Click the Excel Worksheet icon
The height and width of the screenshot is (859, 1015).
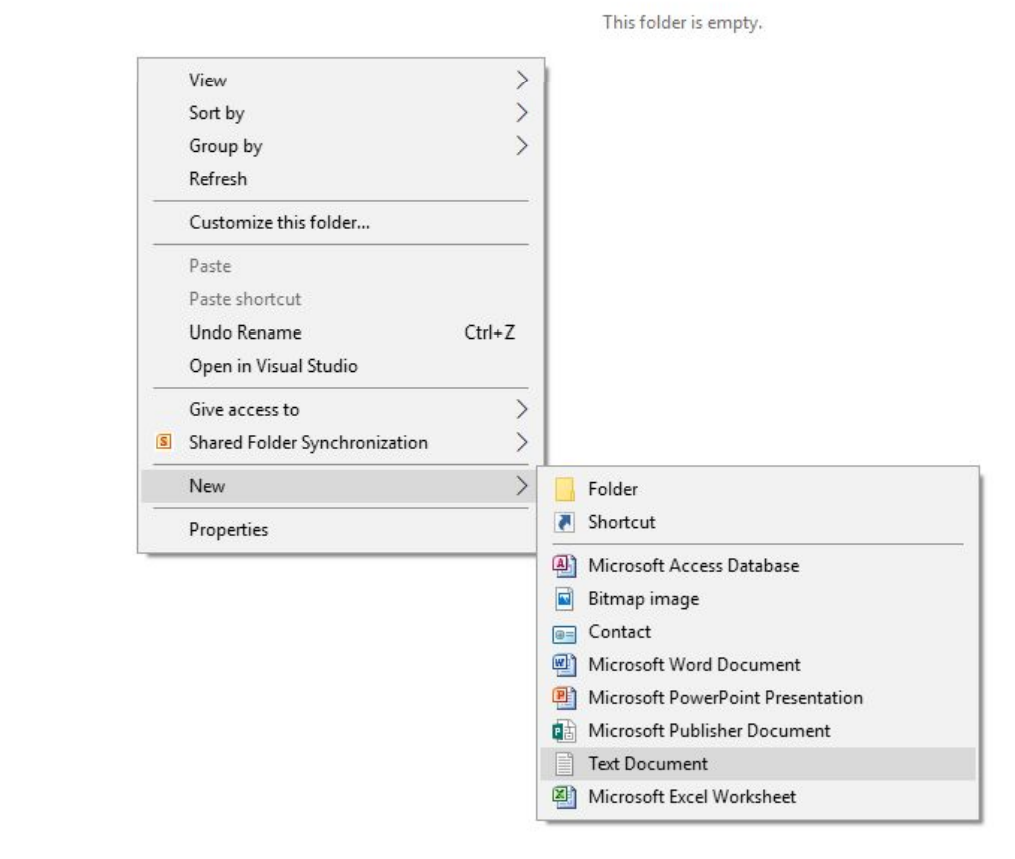pyautogui.click(x=564, y=797)
